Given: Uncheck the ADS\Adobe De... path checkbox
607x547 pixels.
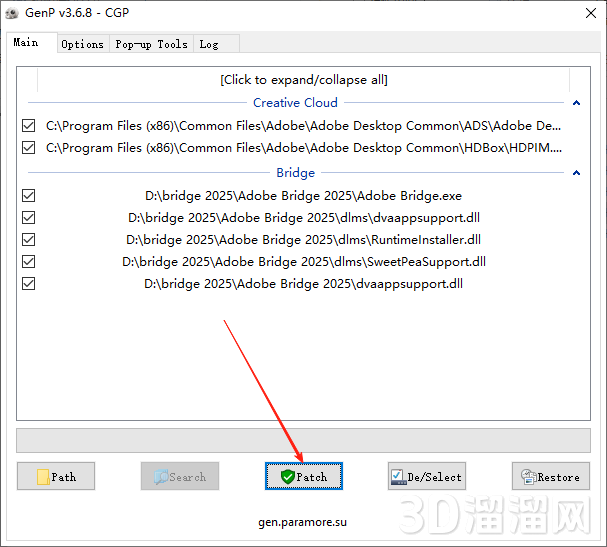Looking at the screenshot, I should point(29,125).
